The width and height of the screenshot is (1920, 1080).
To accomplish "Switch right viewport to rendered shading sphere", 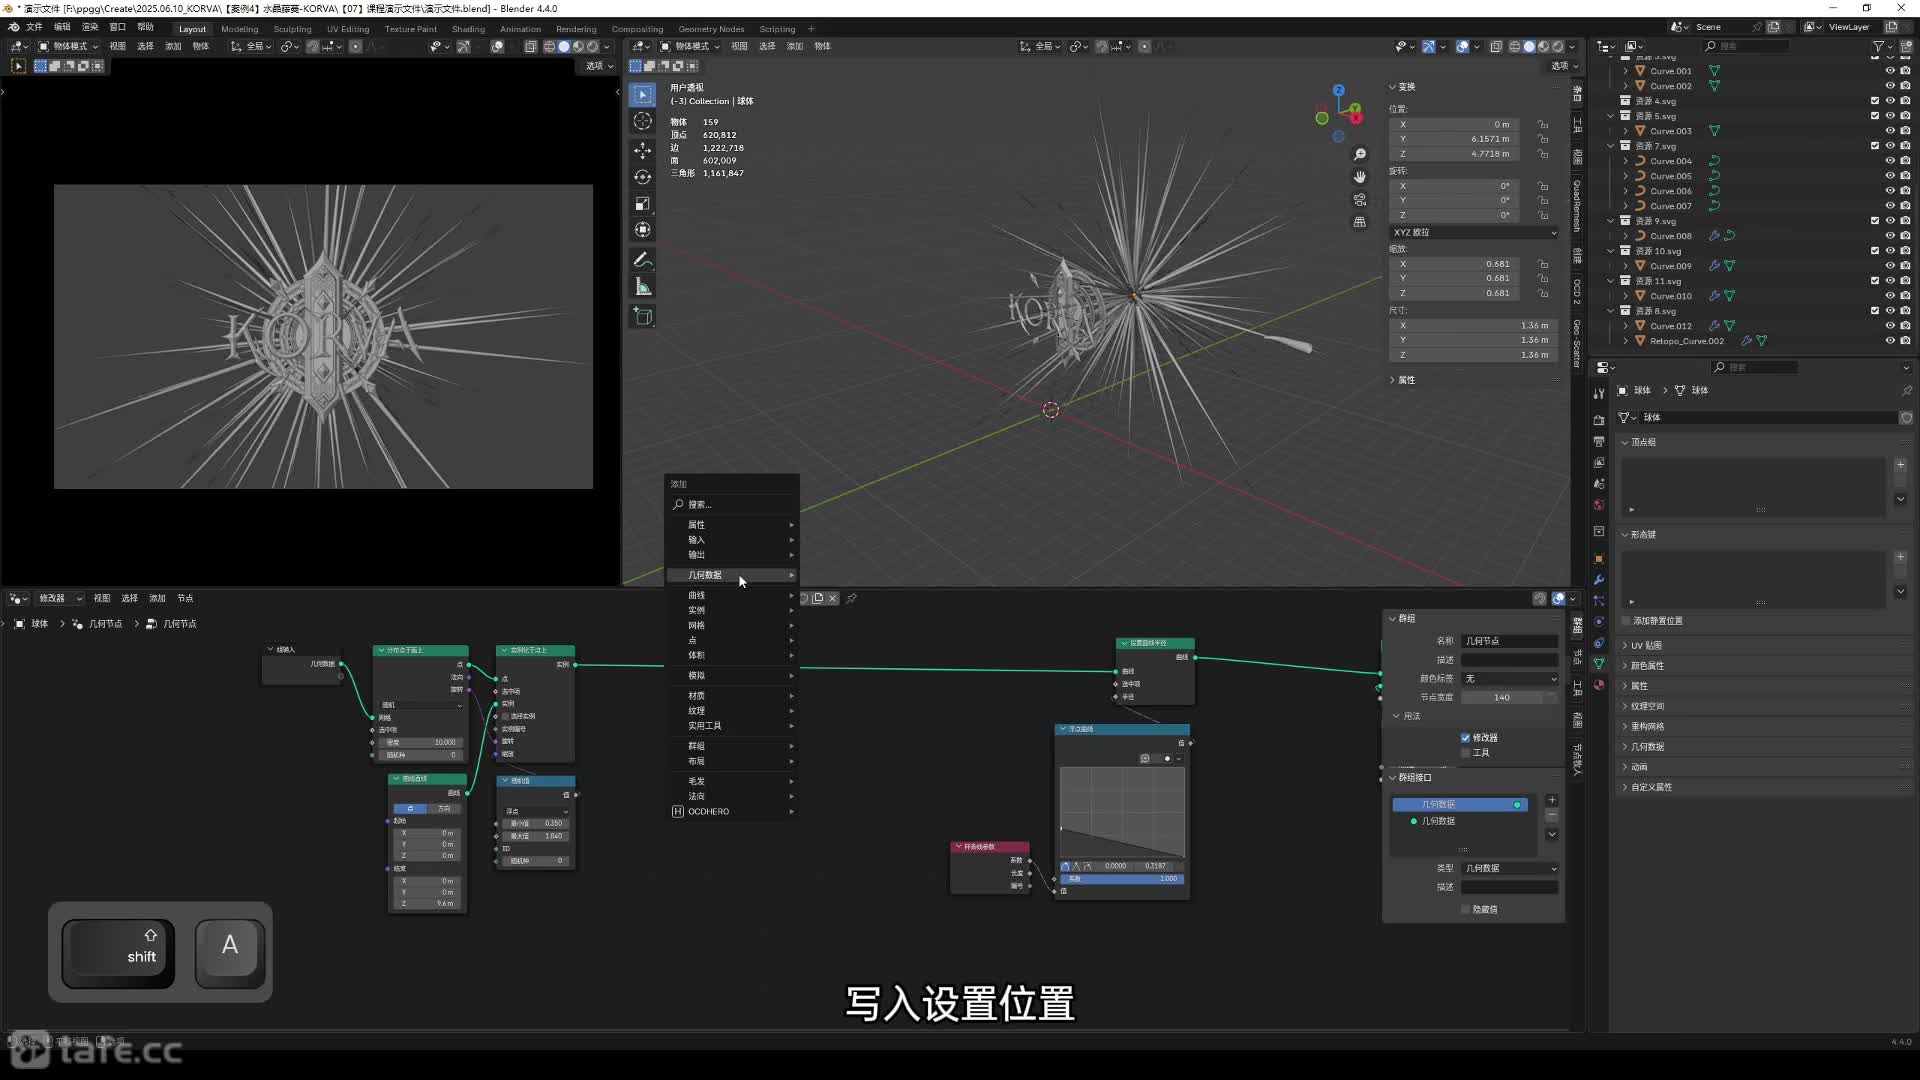I will coord(1557,46).
